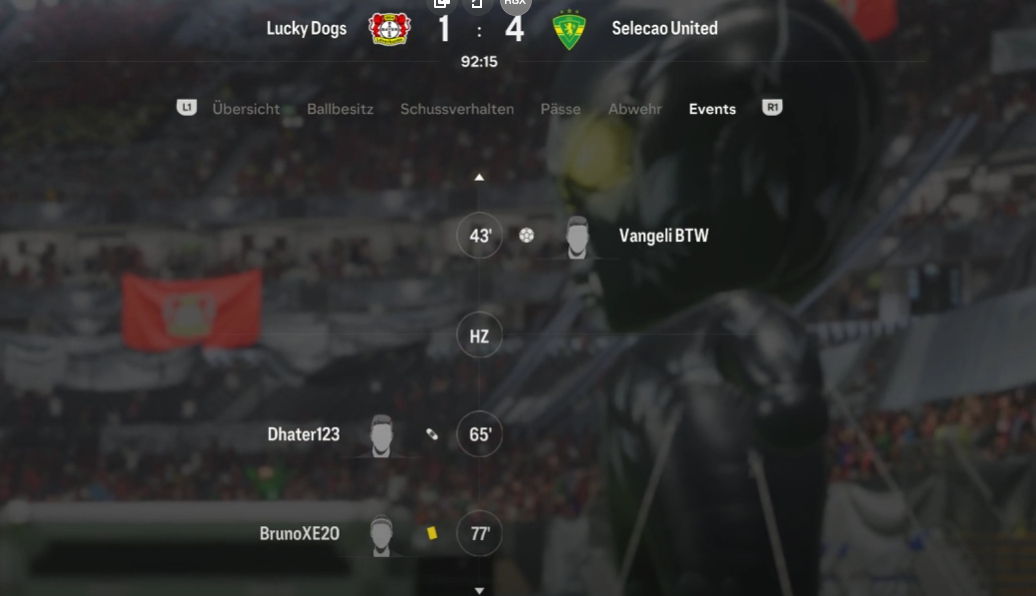Click the Vangeli BTW player name
Viewport: 1036px width, 596px height.
(663, 235)
